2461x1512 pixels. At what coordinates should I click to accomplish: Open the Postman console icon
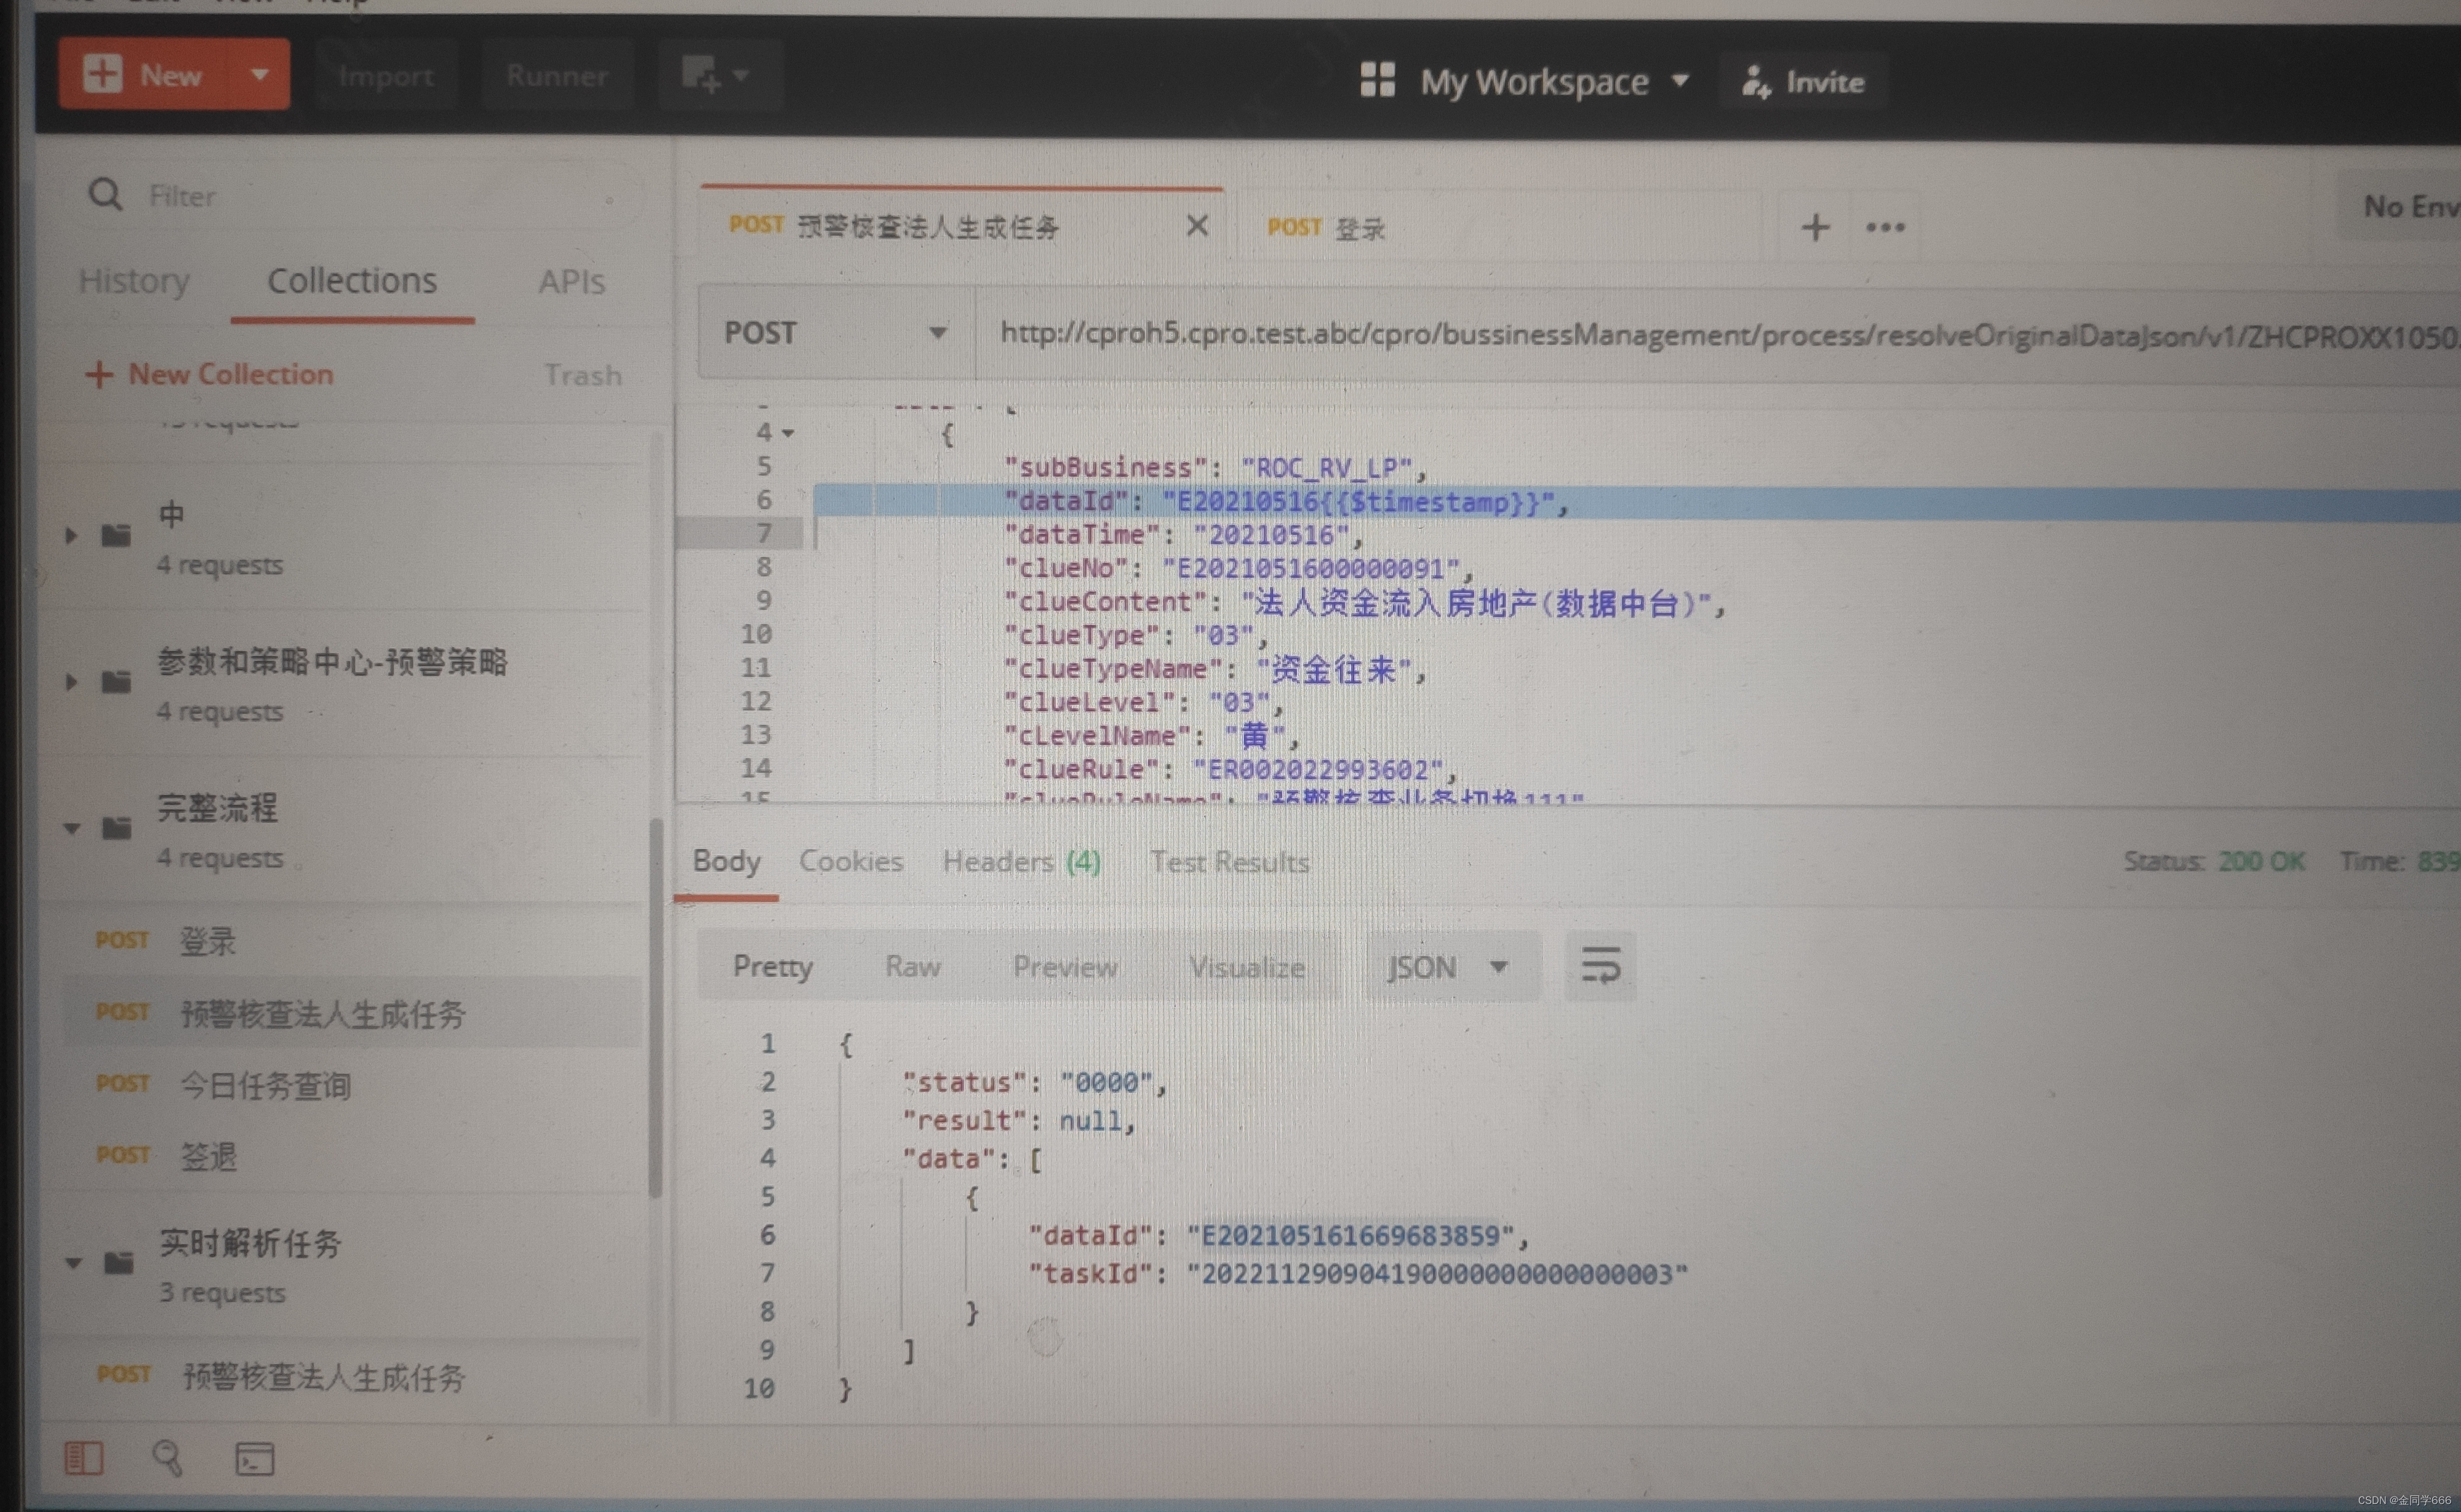tap(254, 1459)
